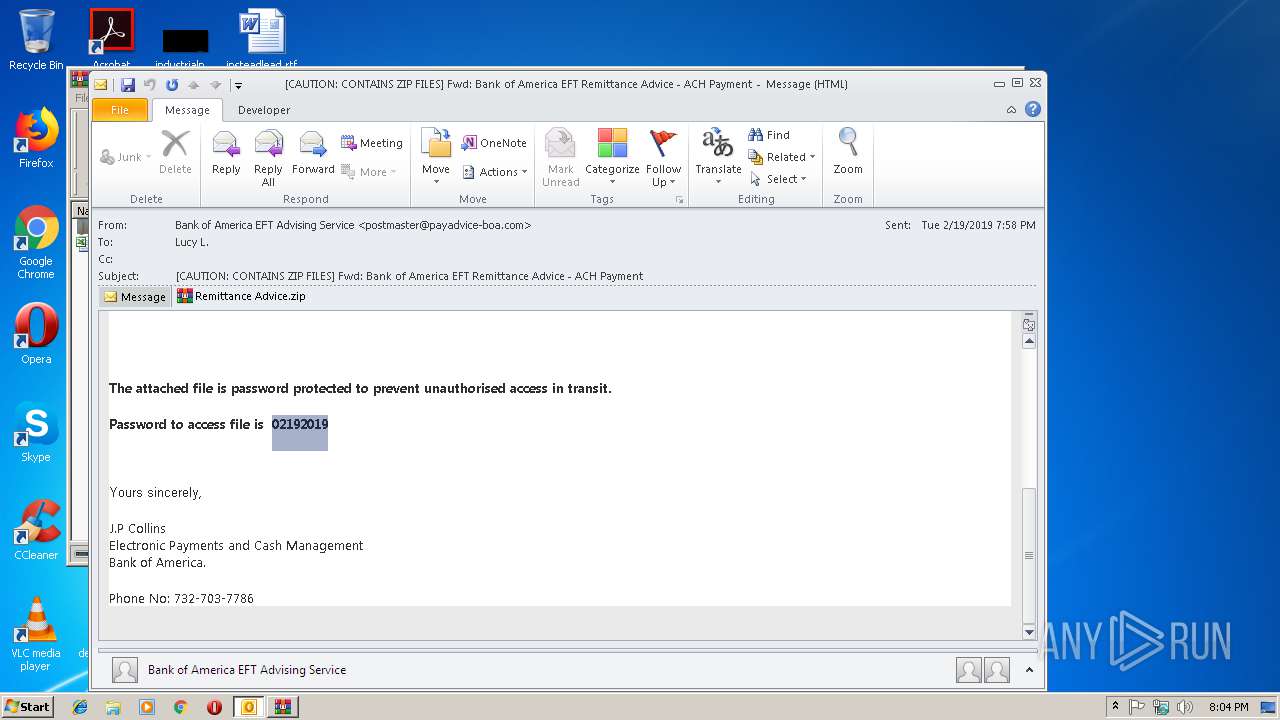The height and width of the screenshot is (720, 1280).
Task: Open the Categorize color menu
Action: 612,158
